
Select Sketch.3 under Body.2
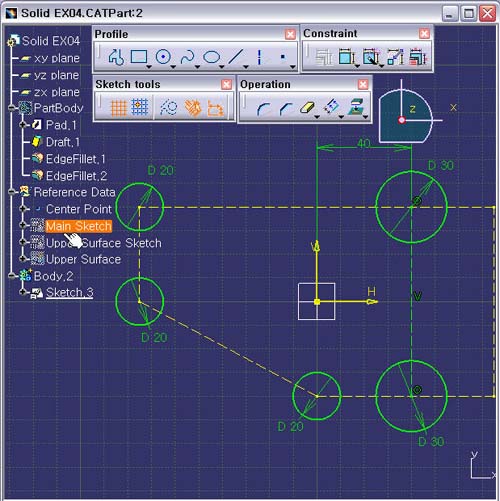pyautogui.click(x=70, y=292)
